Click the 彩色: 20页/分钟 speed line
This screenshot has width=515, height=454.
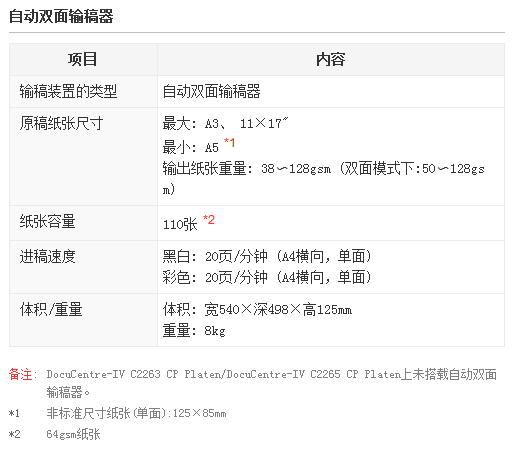pos(267,277)
